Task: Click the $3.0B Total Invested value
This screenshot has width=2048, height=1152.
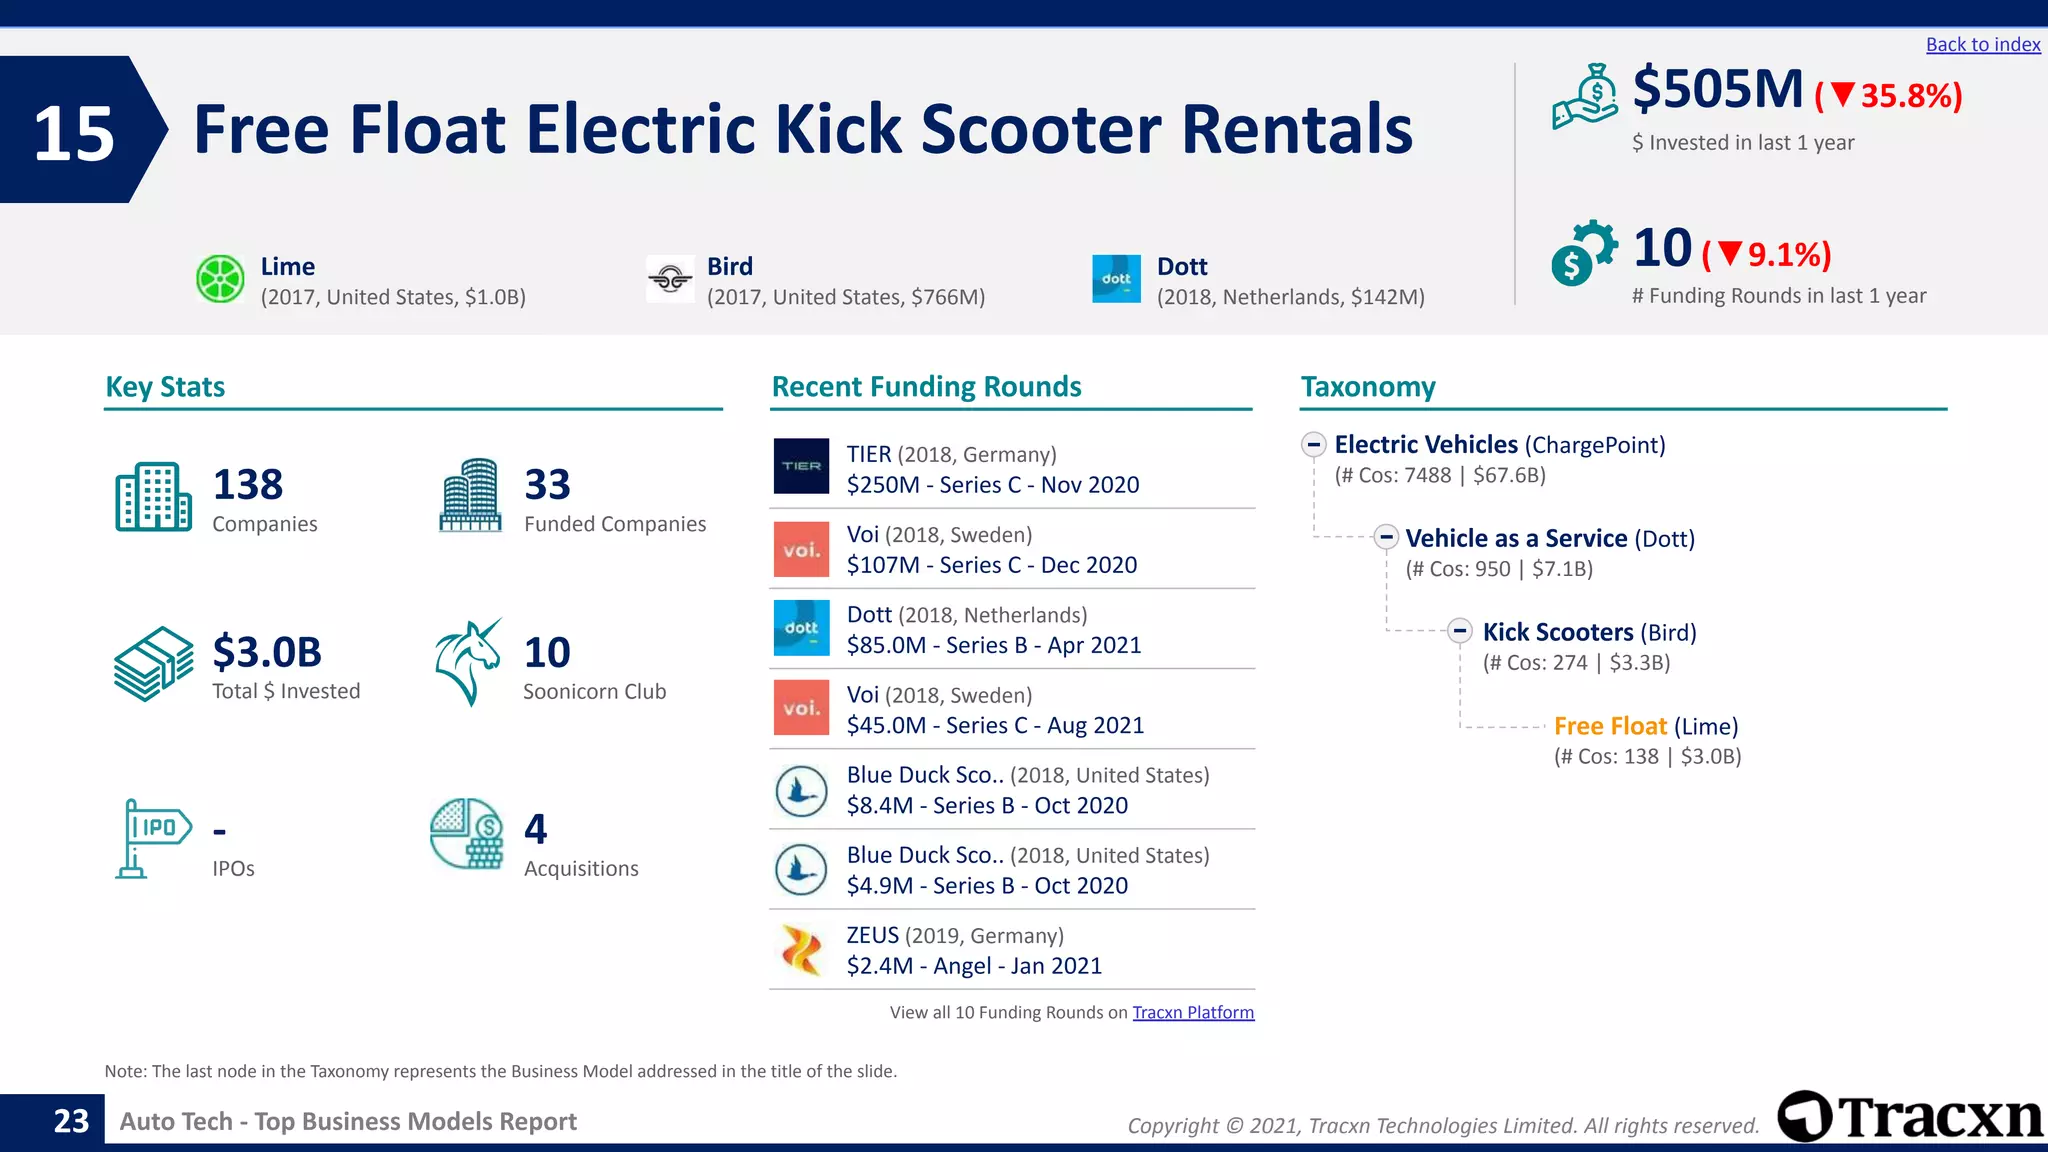Action: 267,652
